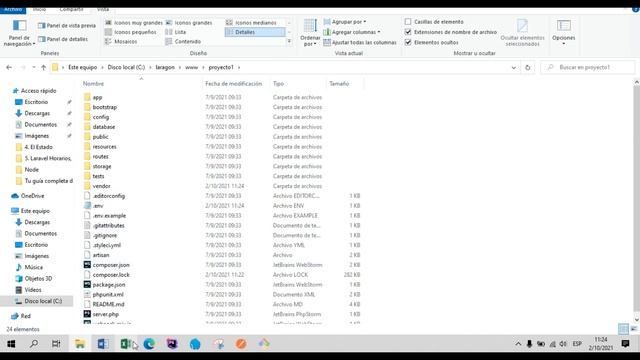Select the Detalles layout
This screenshot has width=640, height=360.
255,32
